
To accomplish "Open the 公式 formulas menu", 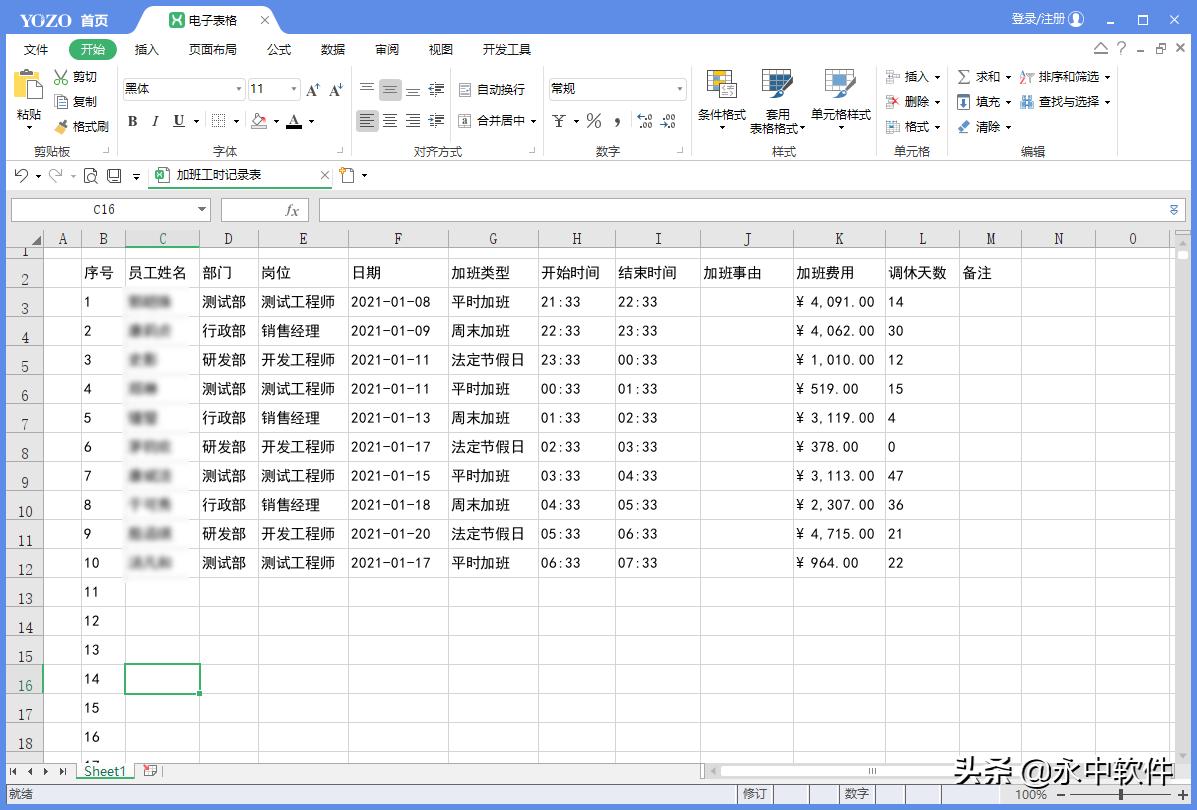I will [x=277, y=48].
